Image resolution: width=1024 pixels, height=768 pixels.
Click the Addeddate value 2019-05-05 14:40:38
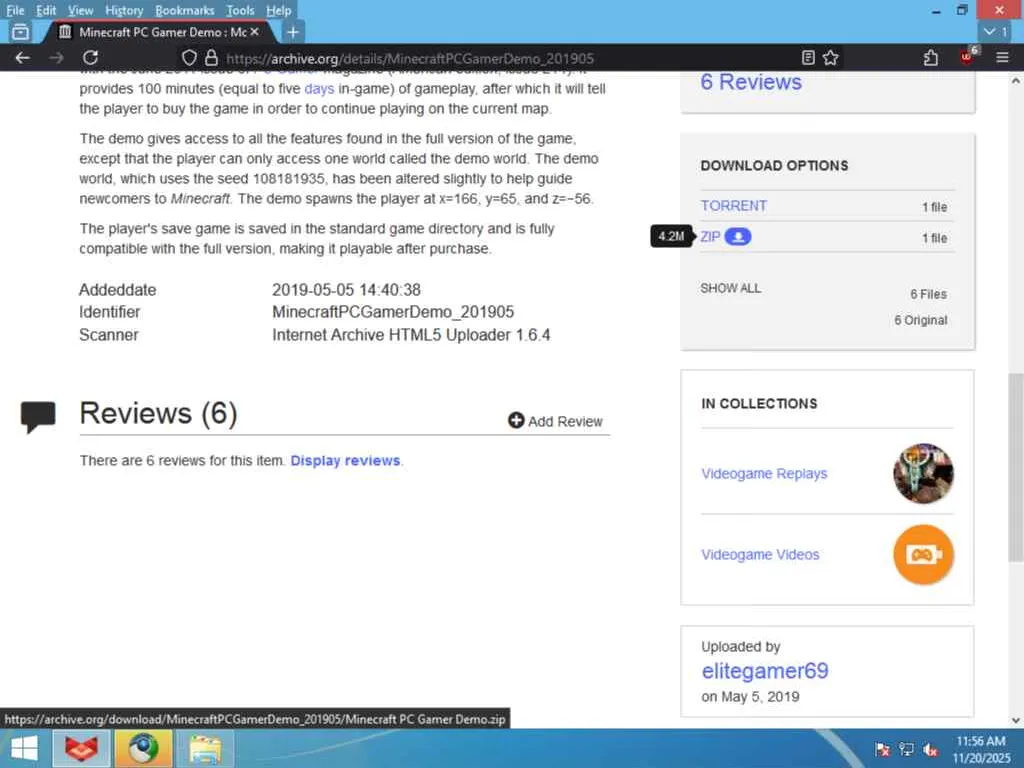(346, 289)
